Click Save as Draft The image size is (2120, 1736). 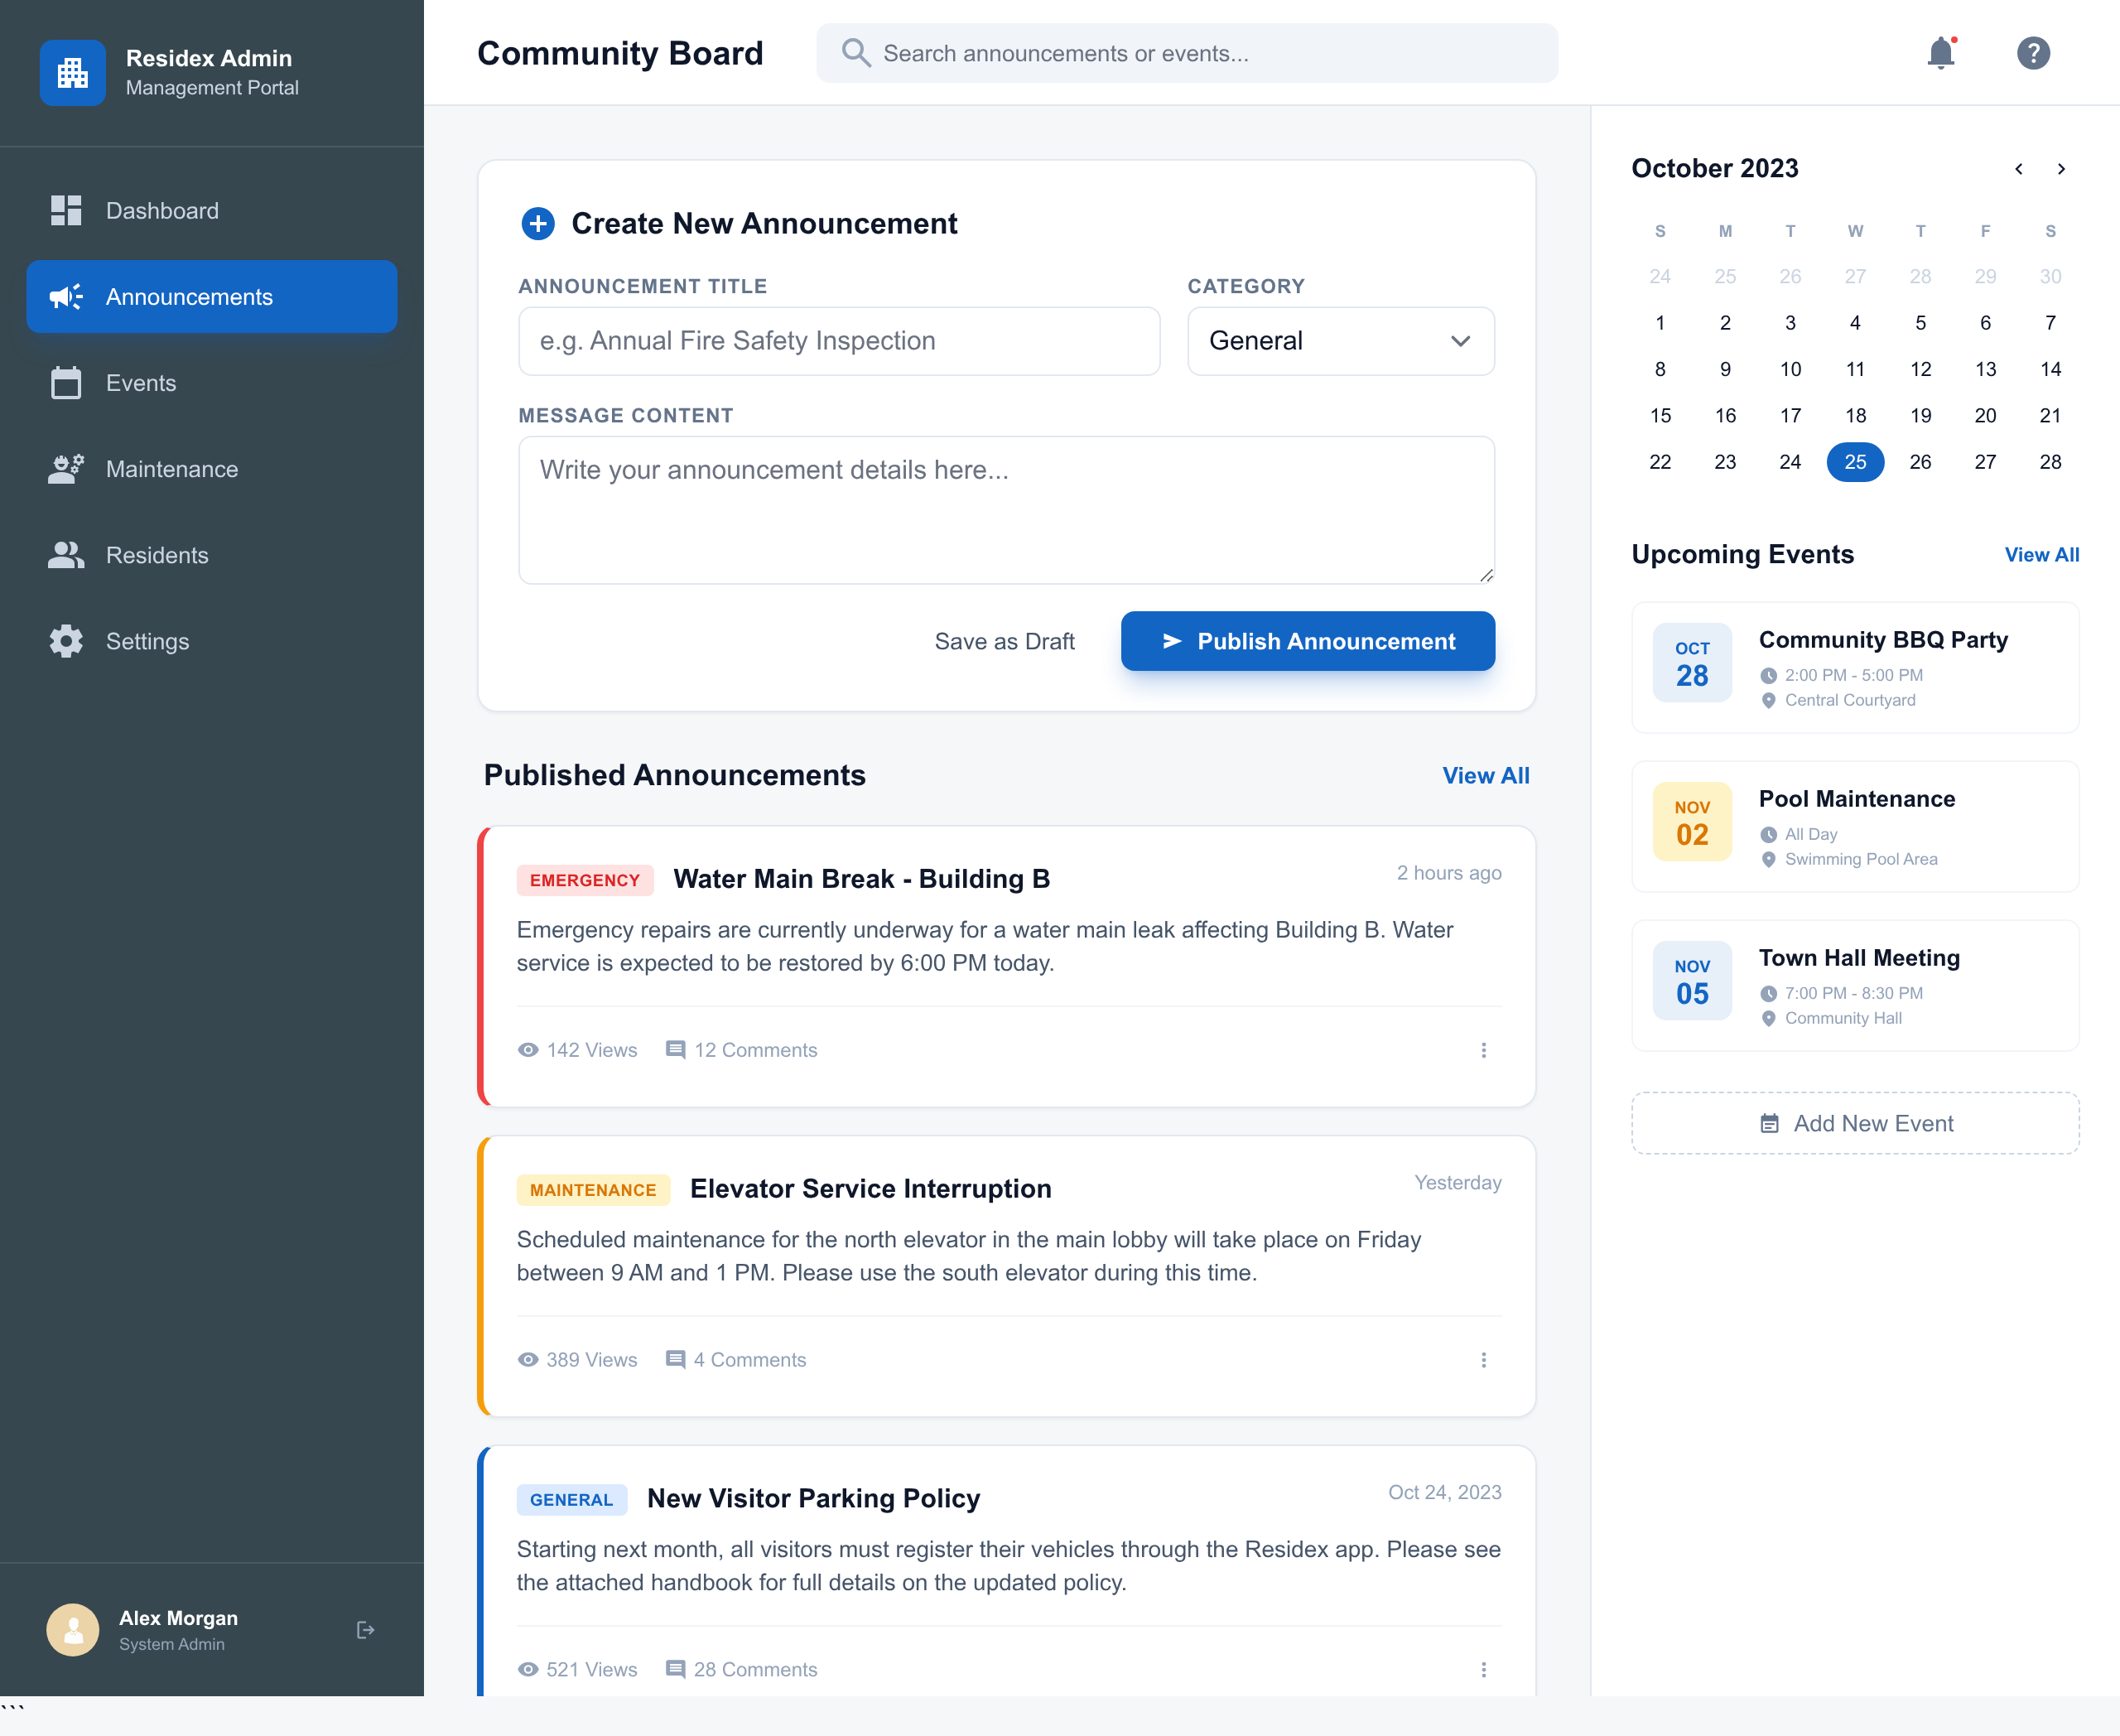(1004, 641)
